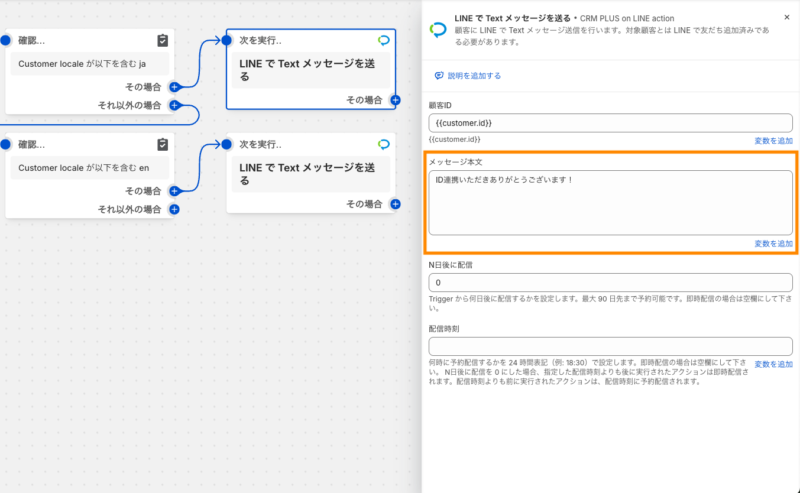This screenshot has height=493, width=800.
Task: Close the action settings panel
Action: [787, 17]
